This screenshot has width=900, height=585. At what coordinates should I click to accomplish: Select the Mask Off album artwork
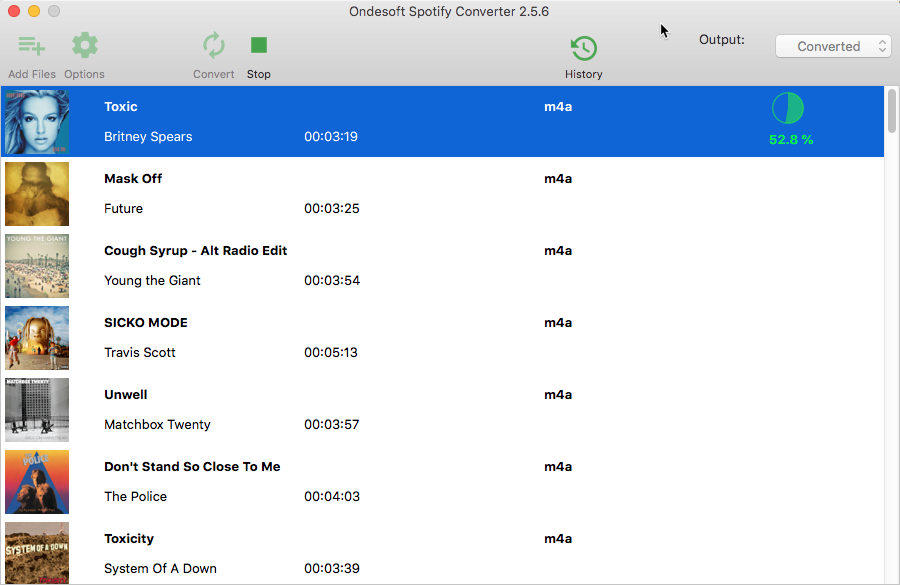(x=37, y=193)
